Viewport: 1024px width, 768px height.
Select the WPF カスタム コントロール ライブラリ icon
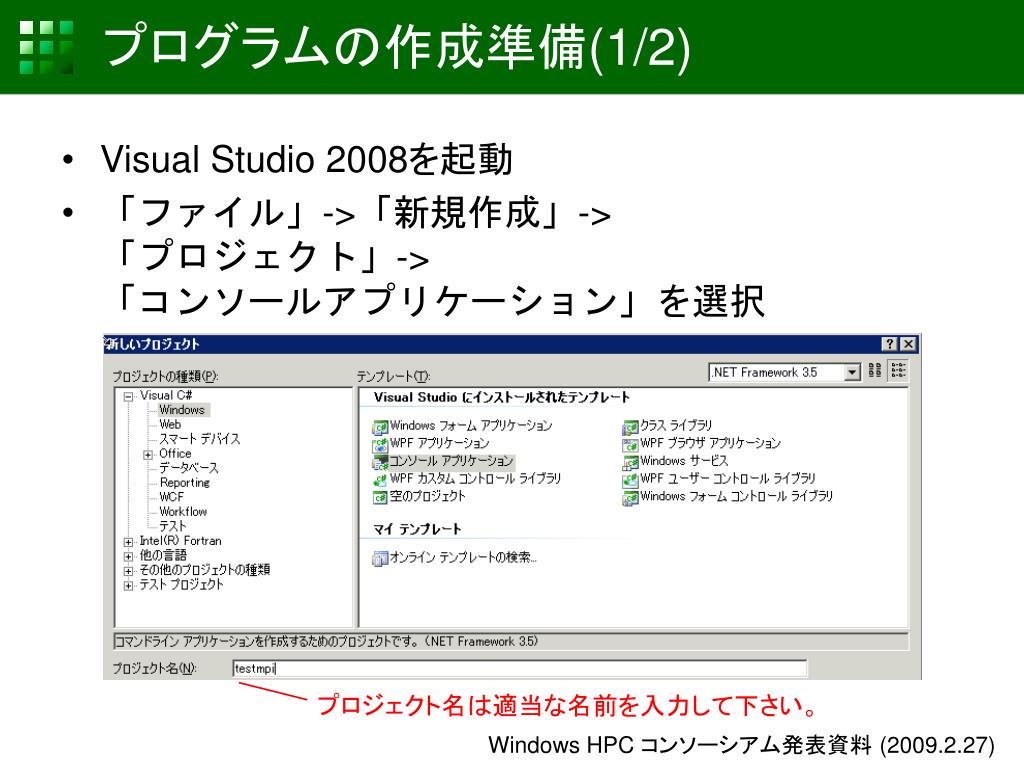pos(380,481)
